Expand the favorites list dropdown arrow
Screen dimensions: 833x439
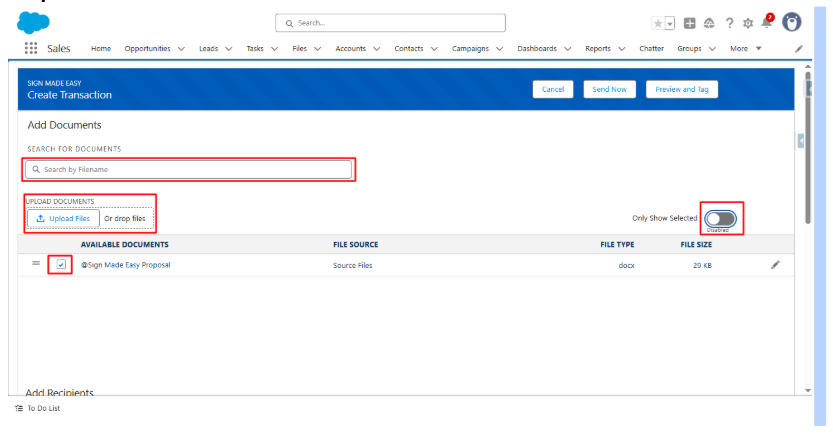(x=670, y=23)
